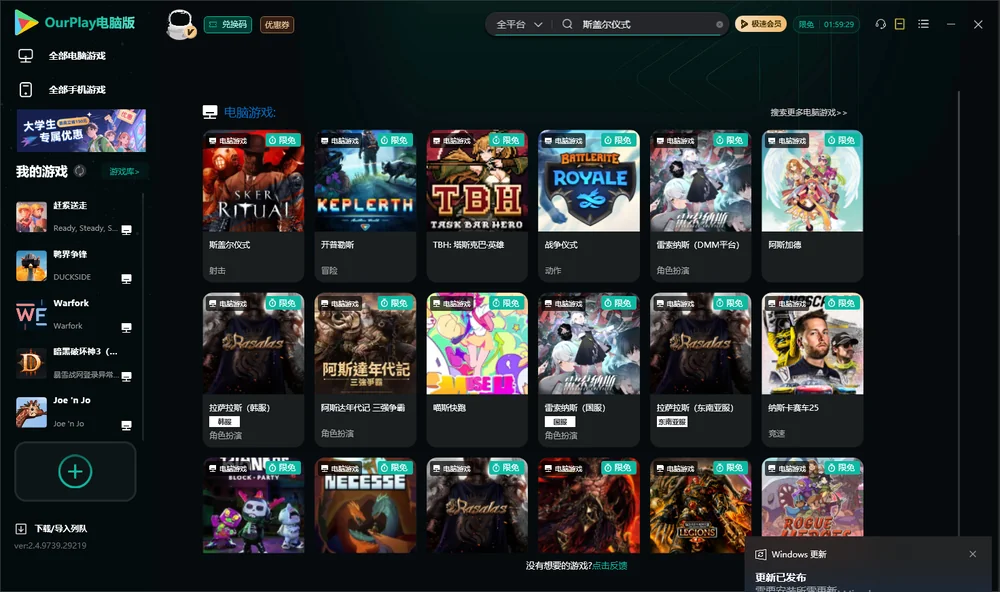Clear the search field text
The image size is (1000, 592).
coord(719,24)
